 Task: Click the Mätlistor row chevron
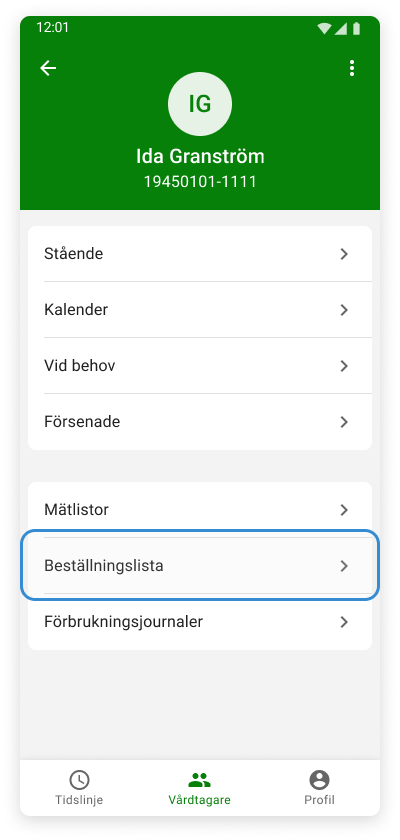coord(344,510)
